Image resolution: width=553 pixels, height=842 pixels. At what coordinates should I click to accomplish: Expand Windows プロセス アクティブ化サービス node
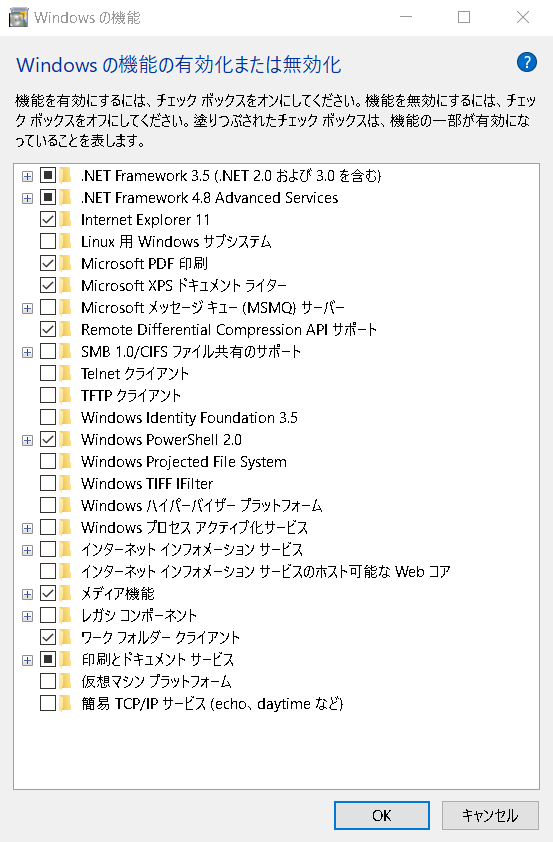pyautogui.click(x=27, y=528)
